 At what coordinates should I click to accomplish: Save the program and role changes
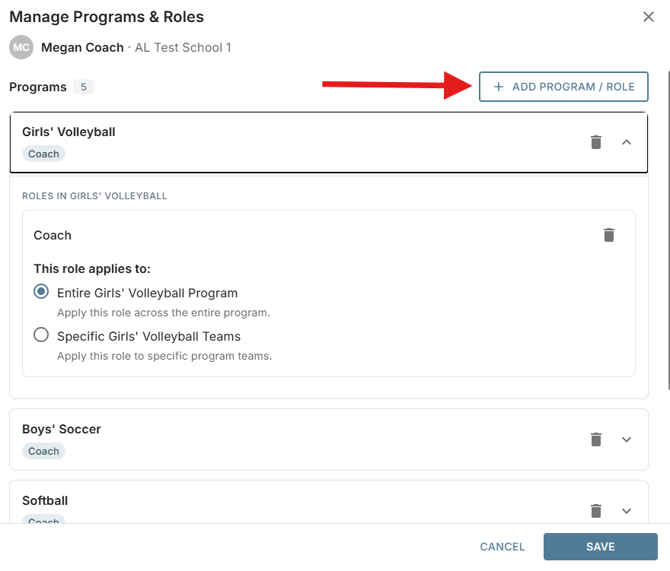(x=600, y=546)
